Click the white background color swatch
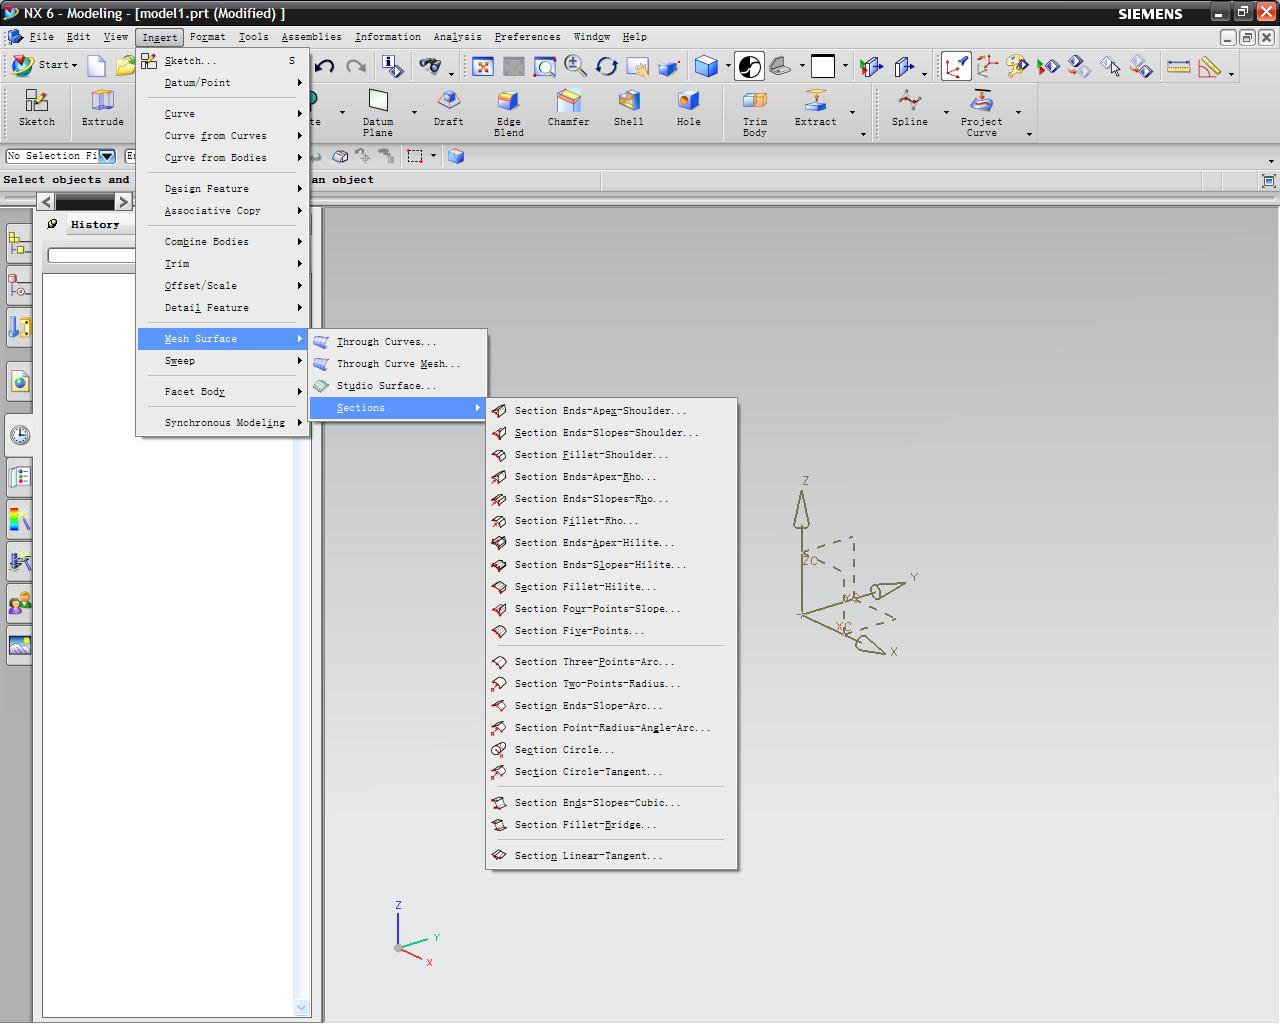The width and height of the screenshot is (1280, 1024). point(823,66)
